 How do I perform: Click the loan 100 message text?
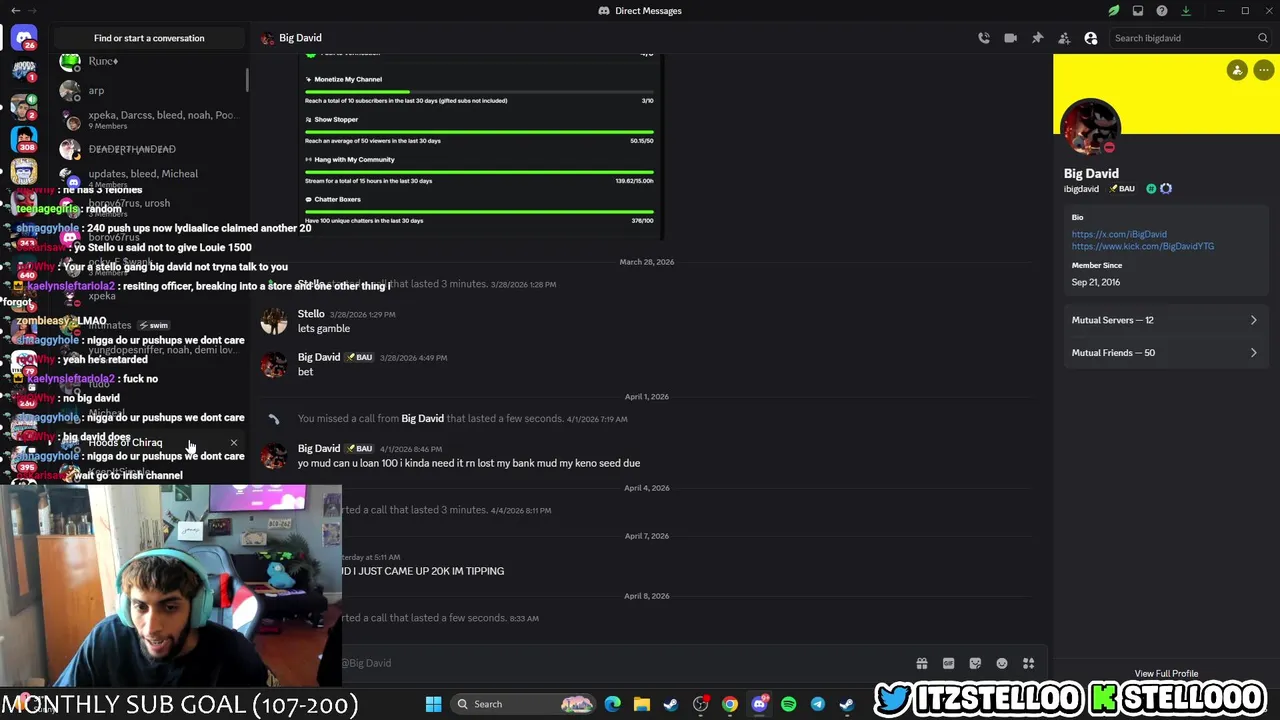[469, 463]
